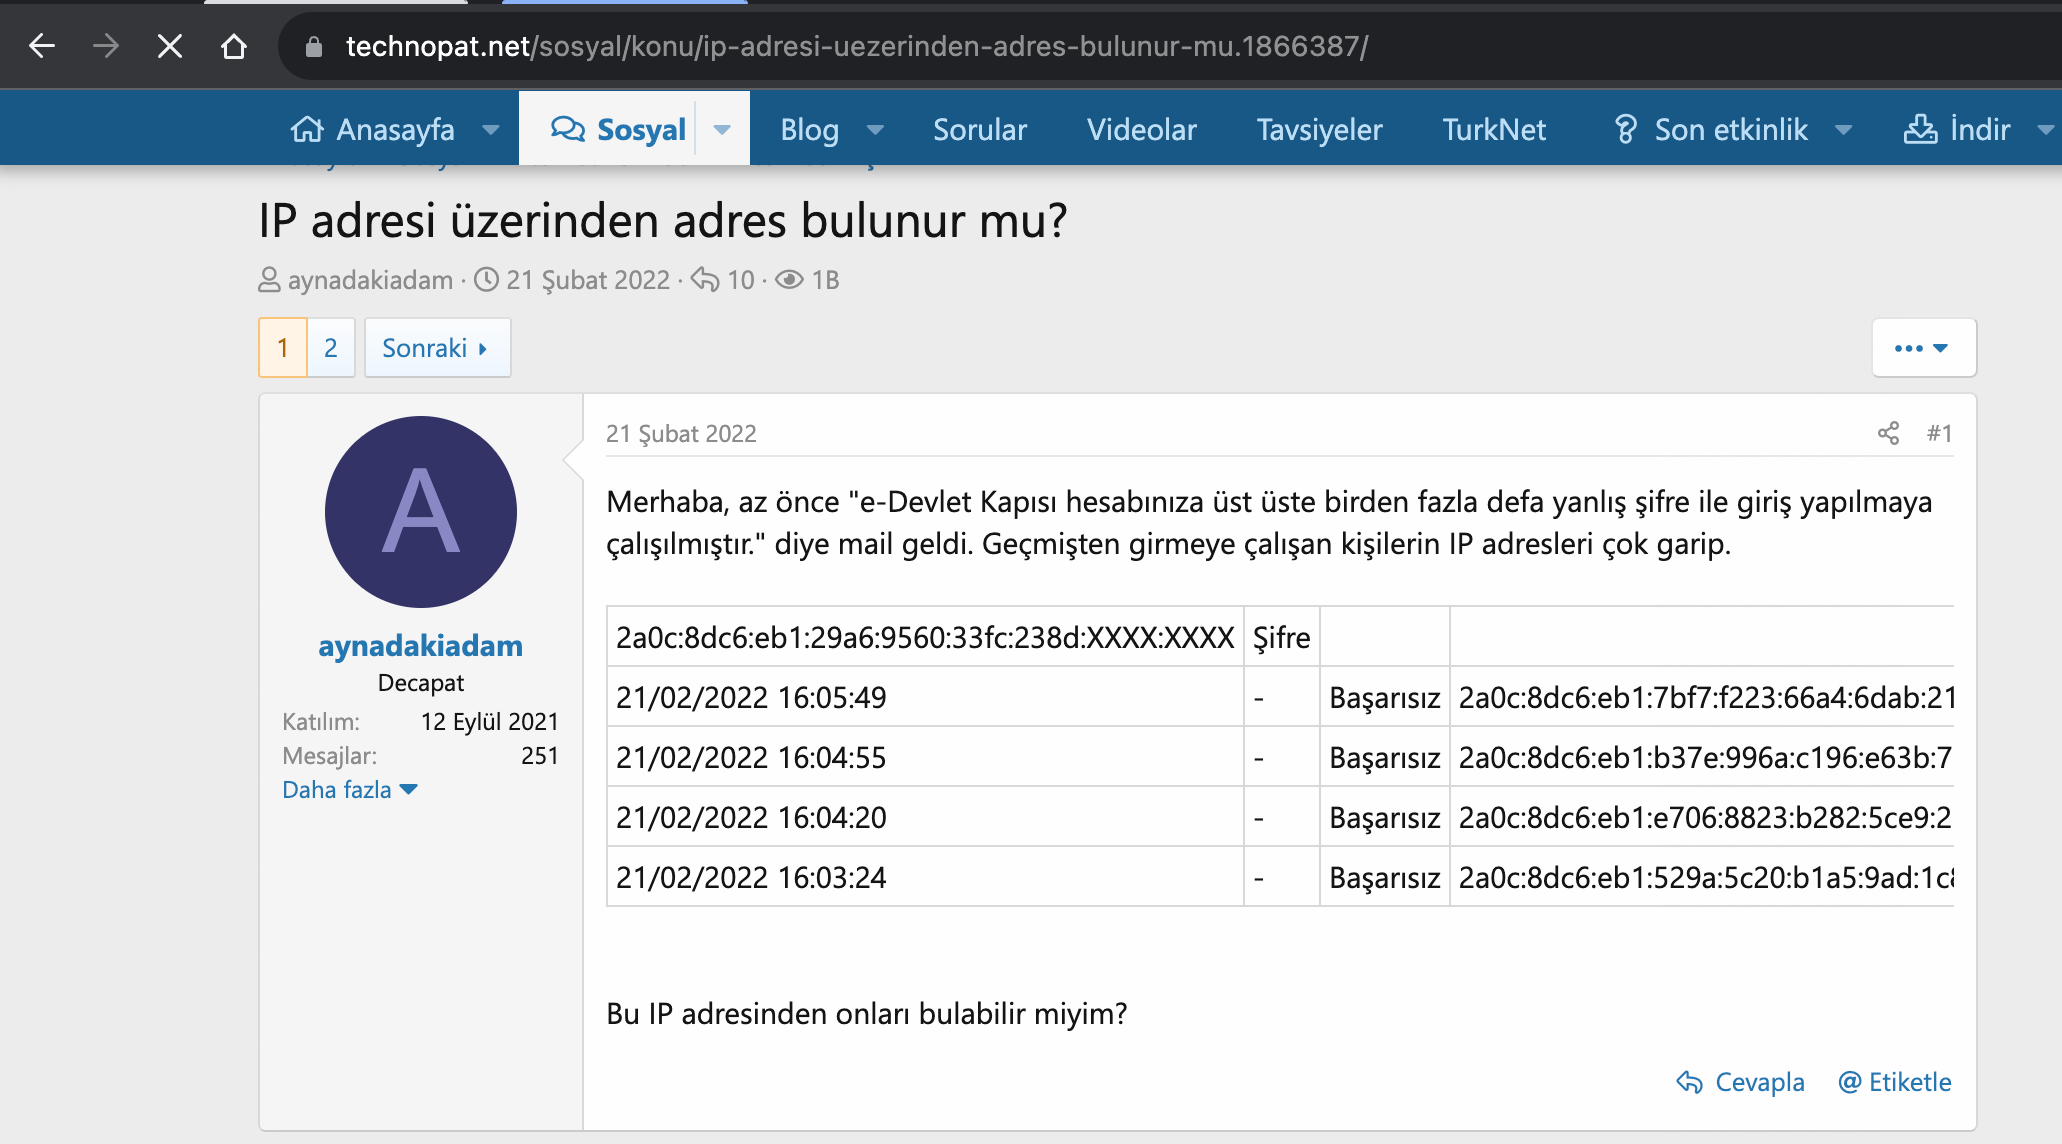The image size is (2062, 1144).
Task: Click the Şifre header cell
Action: [1282, 637]
